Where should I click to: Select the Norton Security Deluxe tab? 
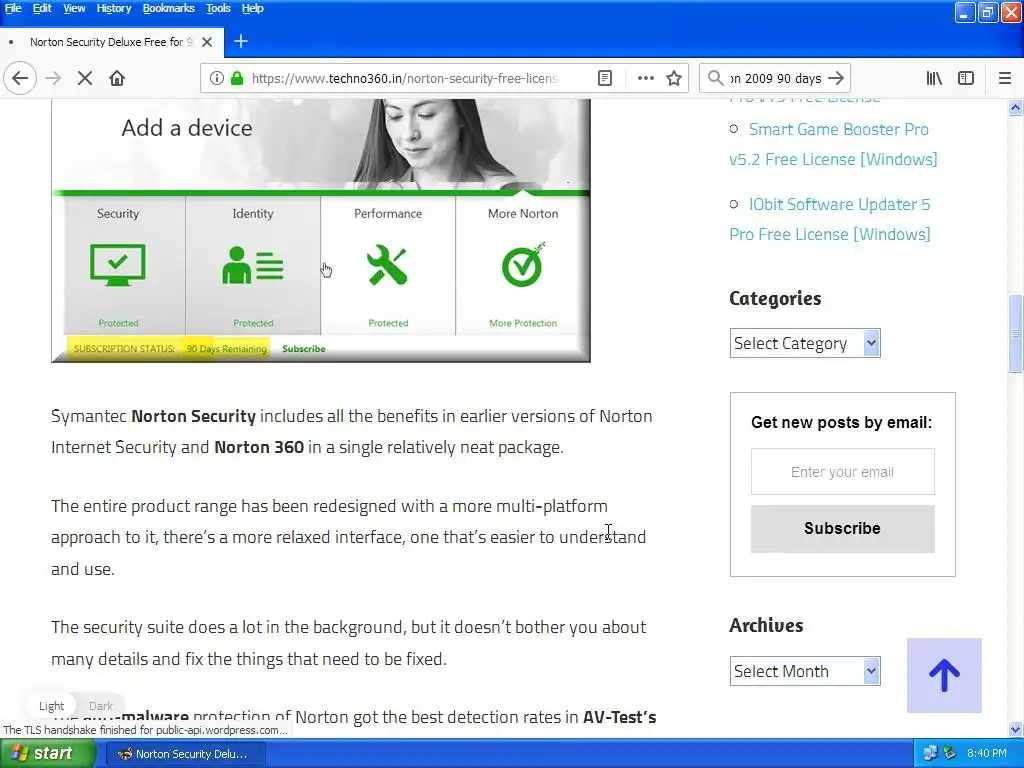point(112,42)
